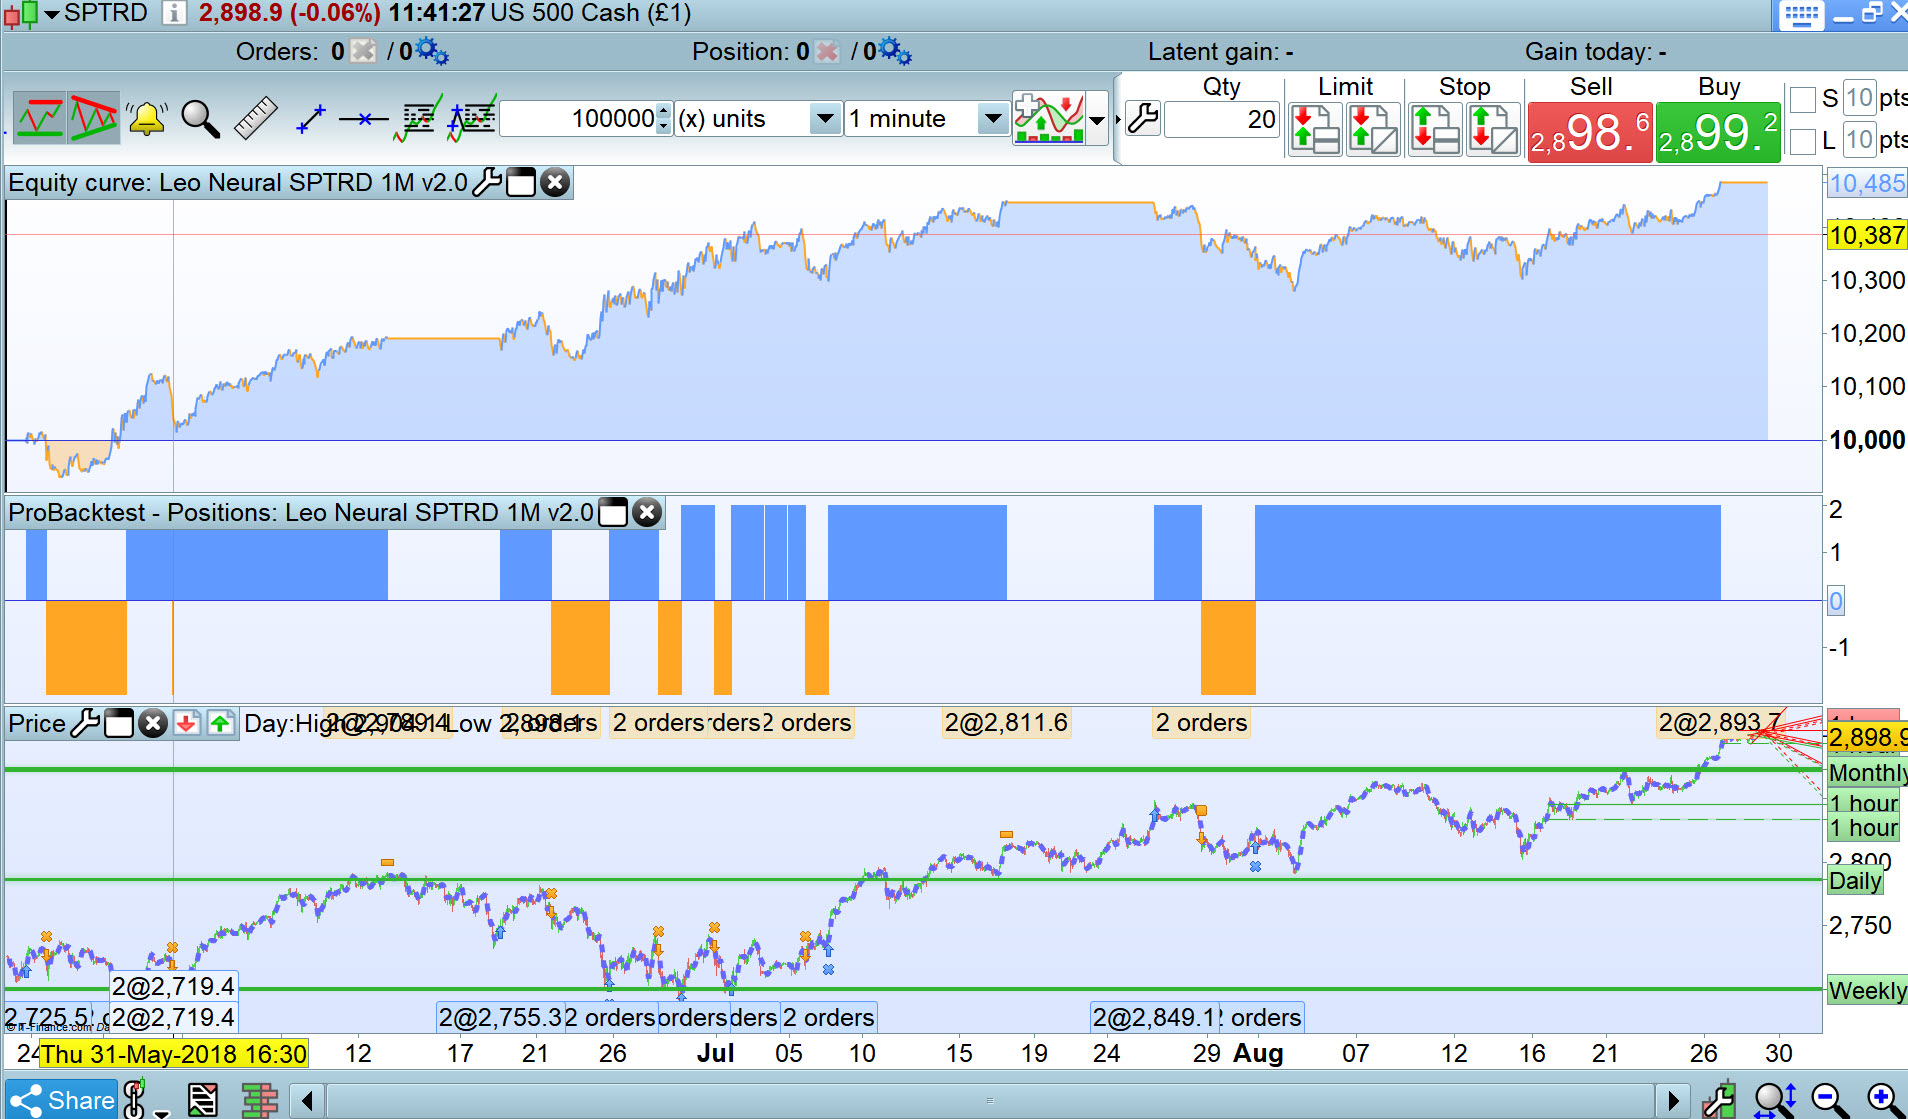Zoom out on the chart

1830,1100
